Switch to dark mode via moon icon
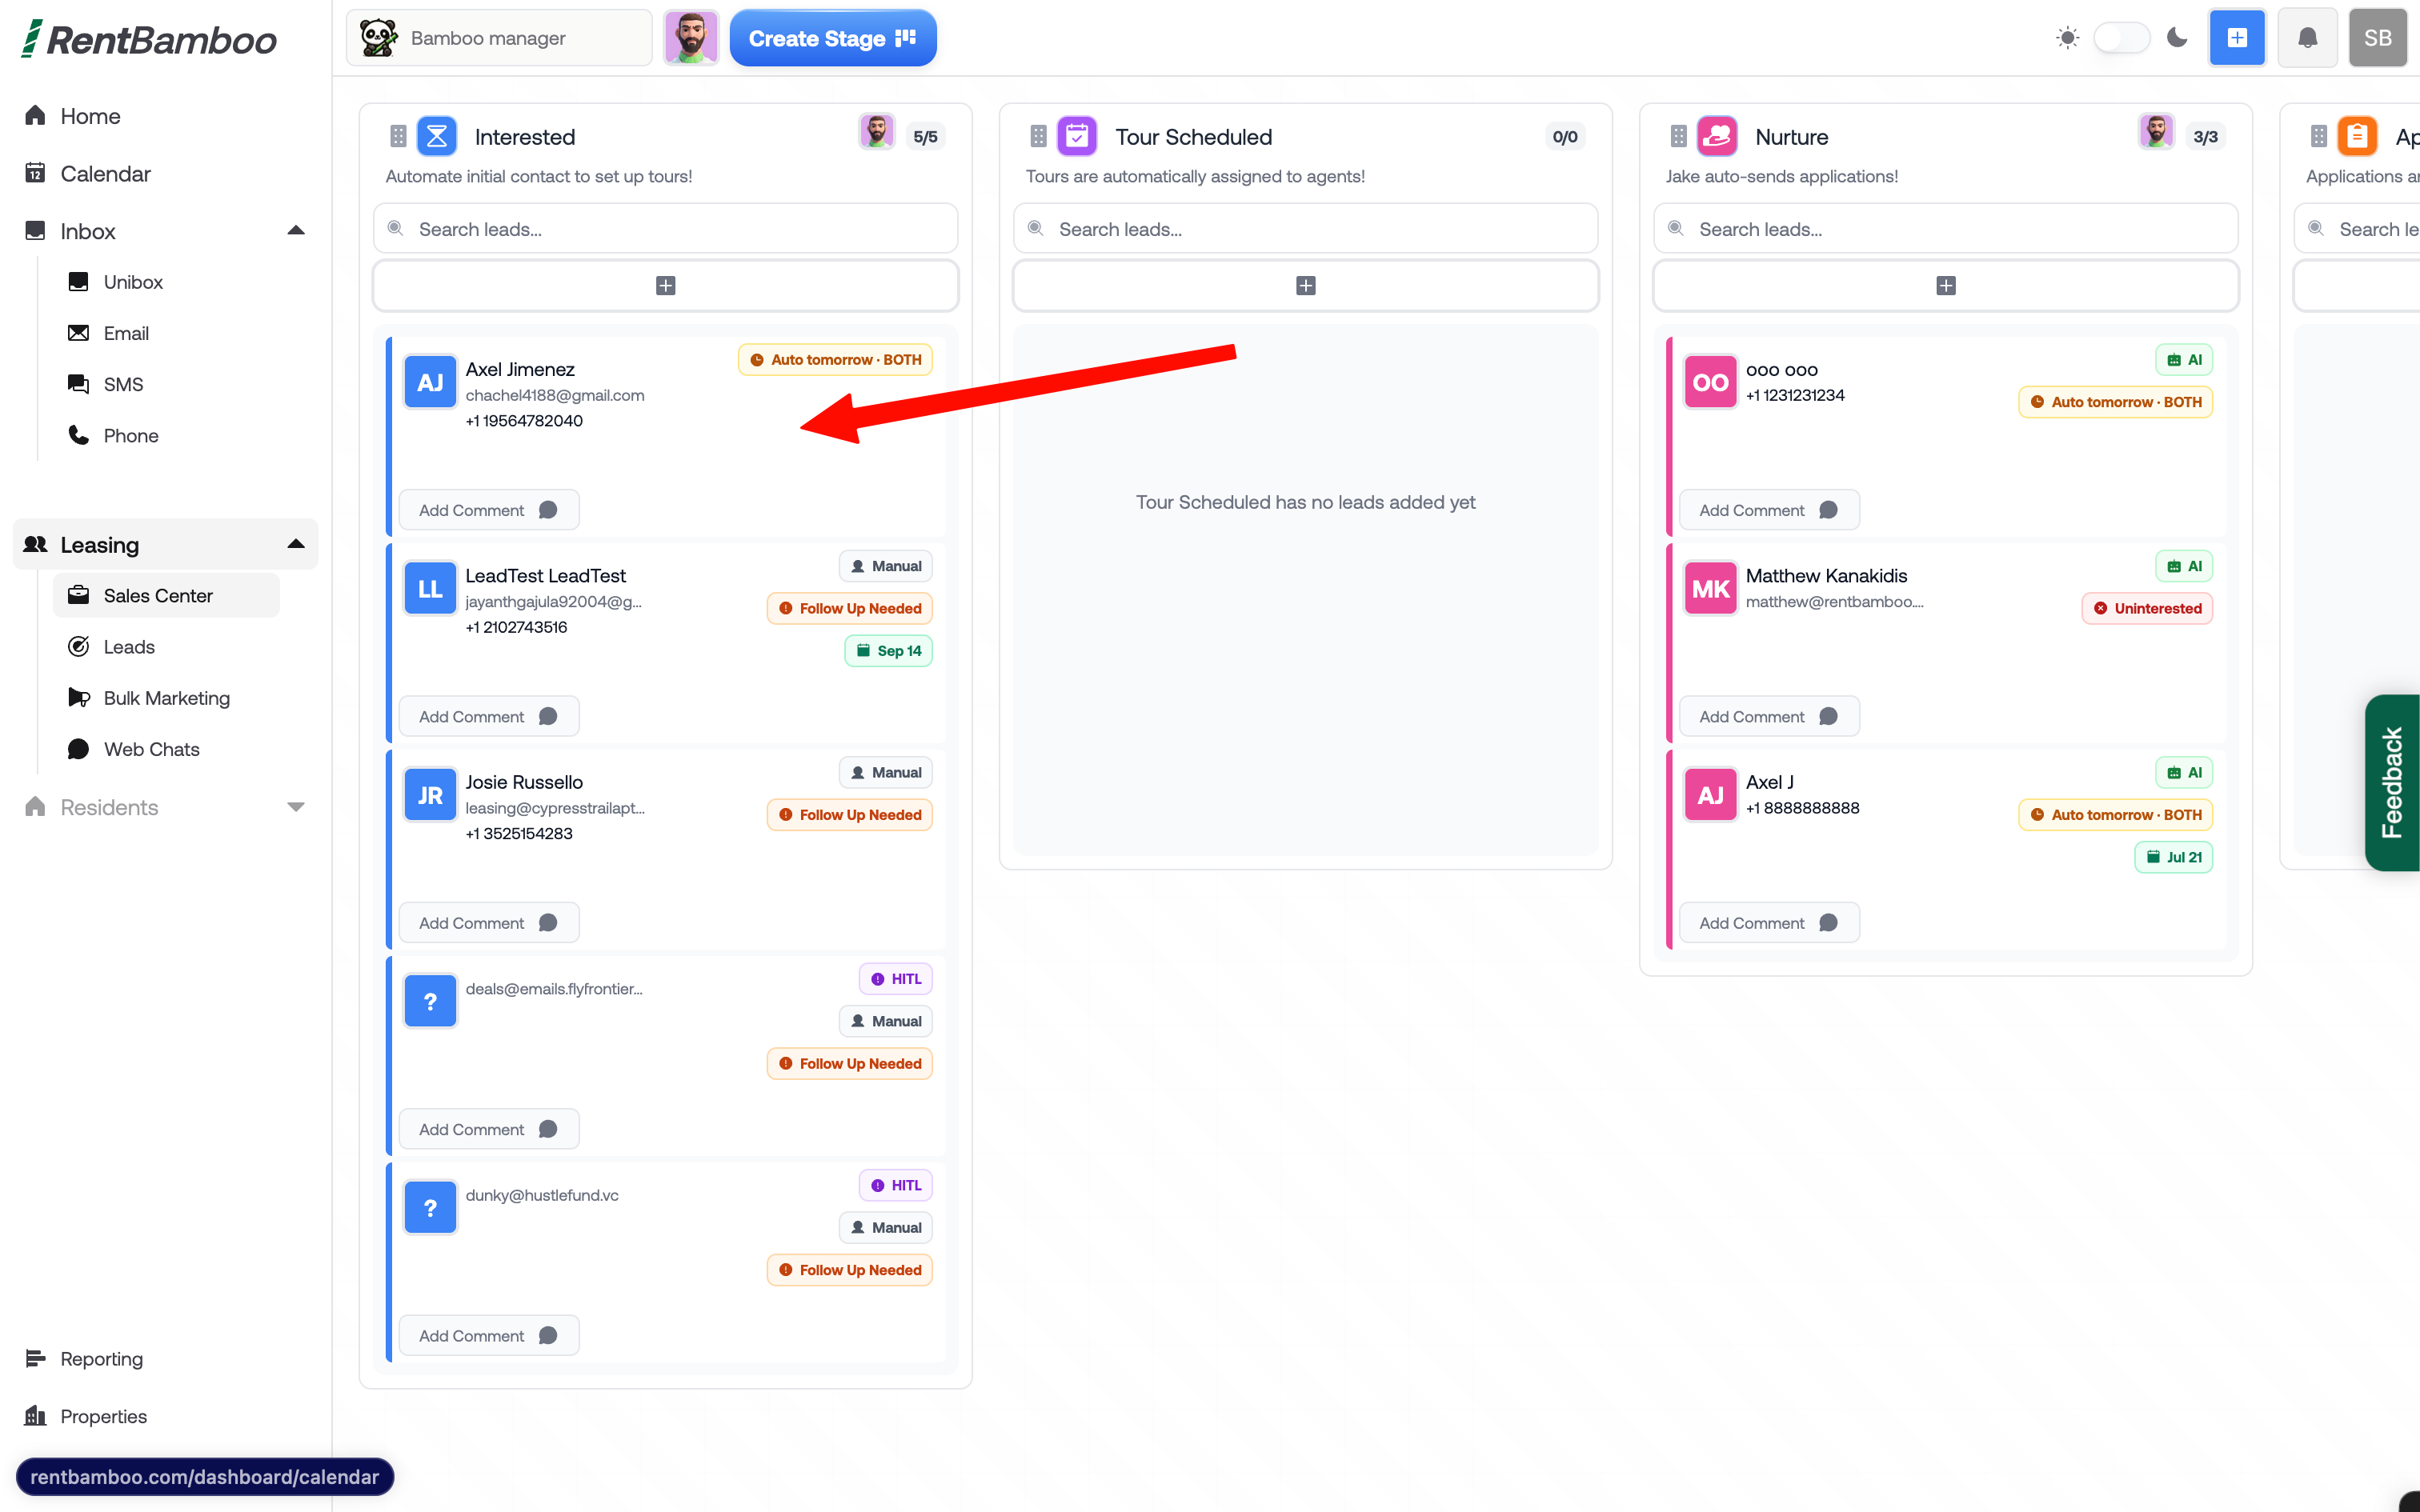The image size is (2420, 1512). 2177,38
